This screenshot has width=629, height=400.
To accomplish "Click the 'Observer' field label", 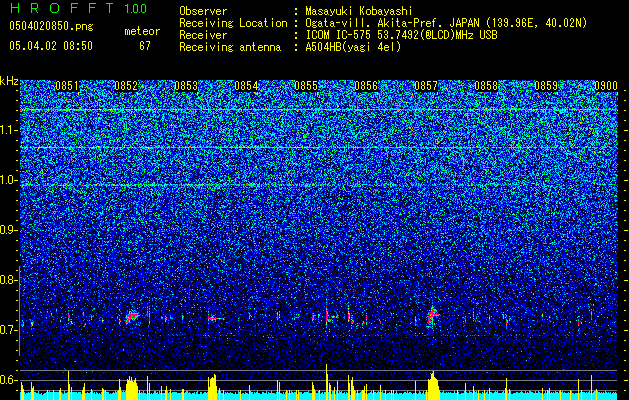I will tap(203, 11).
